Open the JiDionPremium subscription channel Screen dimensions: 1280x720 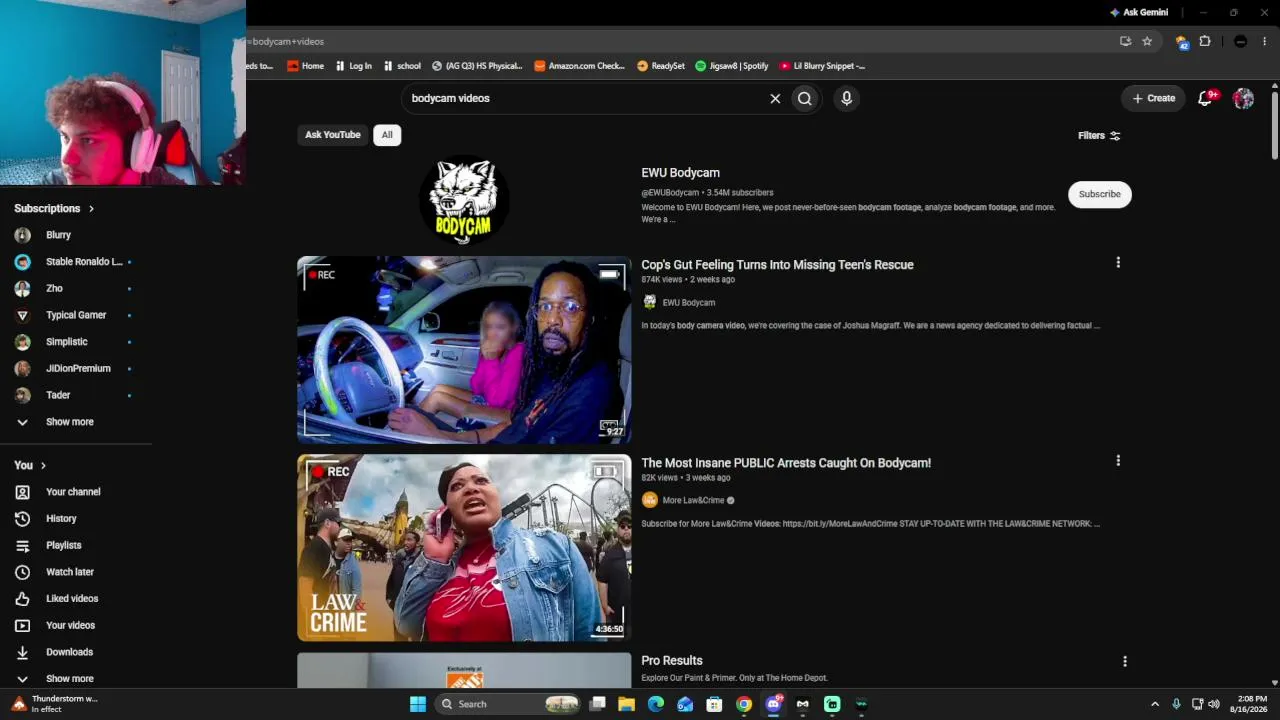pos(76,368)
